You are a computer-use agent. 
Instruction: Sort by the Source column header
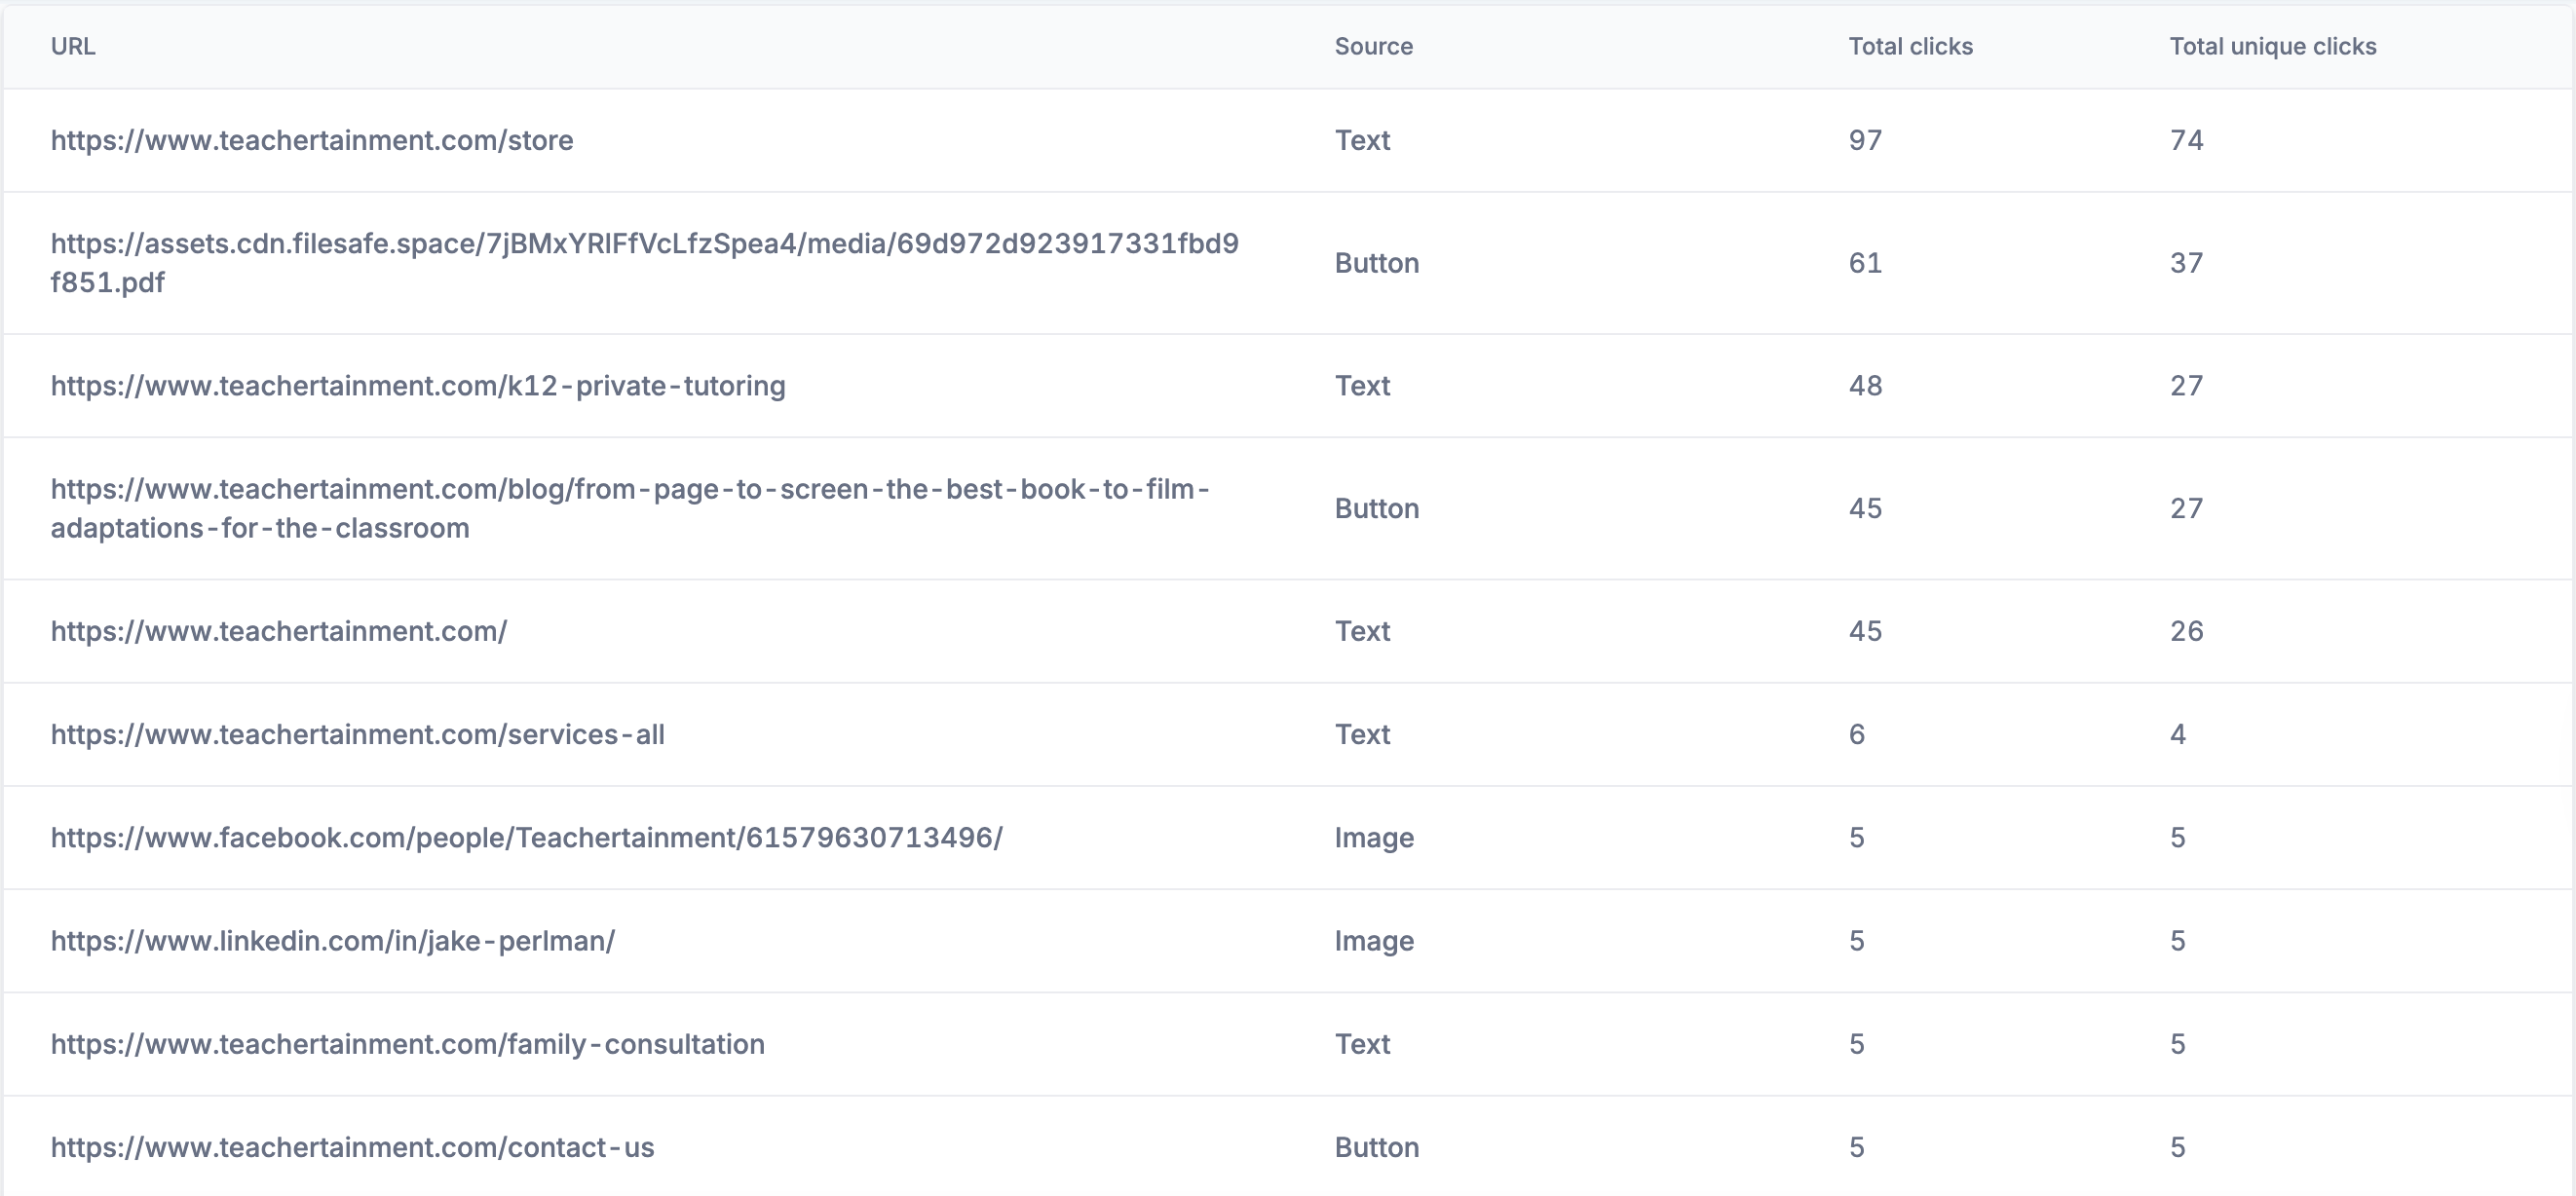tap(1374, 46)
